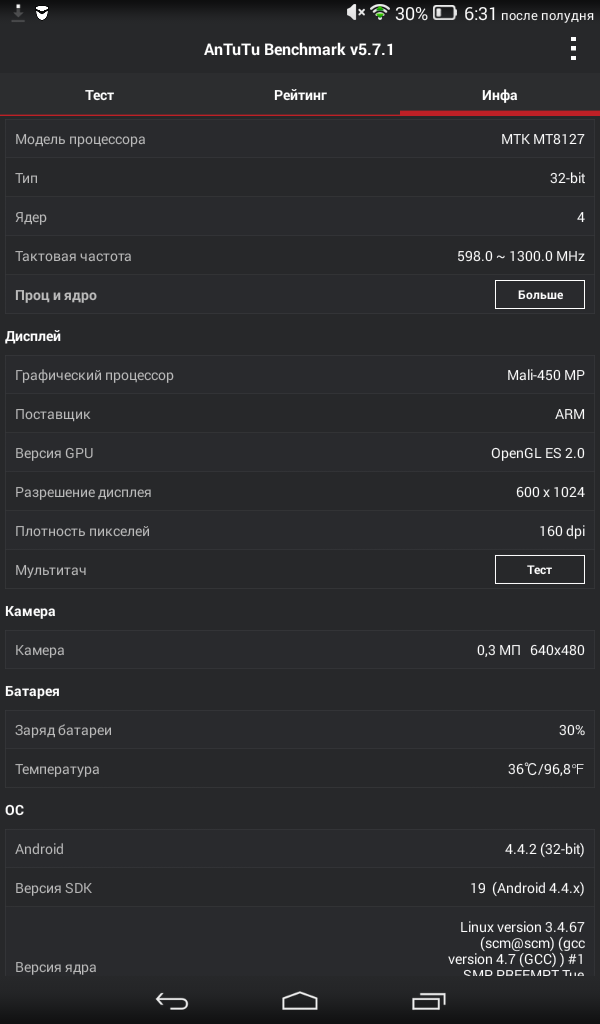Tap the Модель процессора row

click(300, 139)
